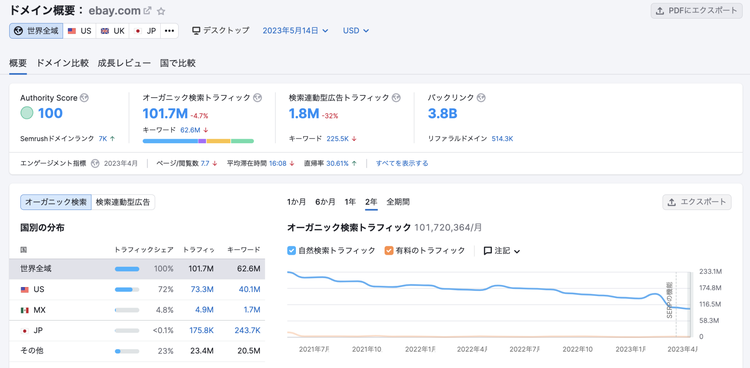Click SERPの機能 marker on chart
750x368 pixels.
(x=669, y=301)
